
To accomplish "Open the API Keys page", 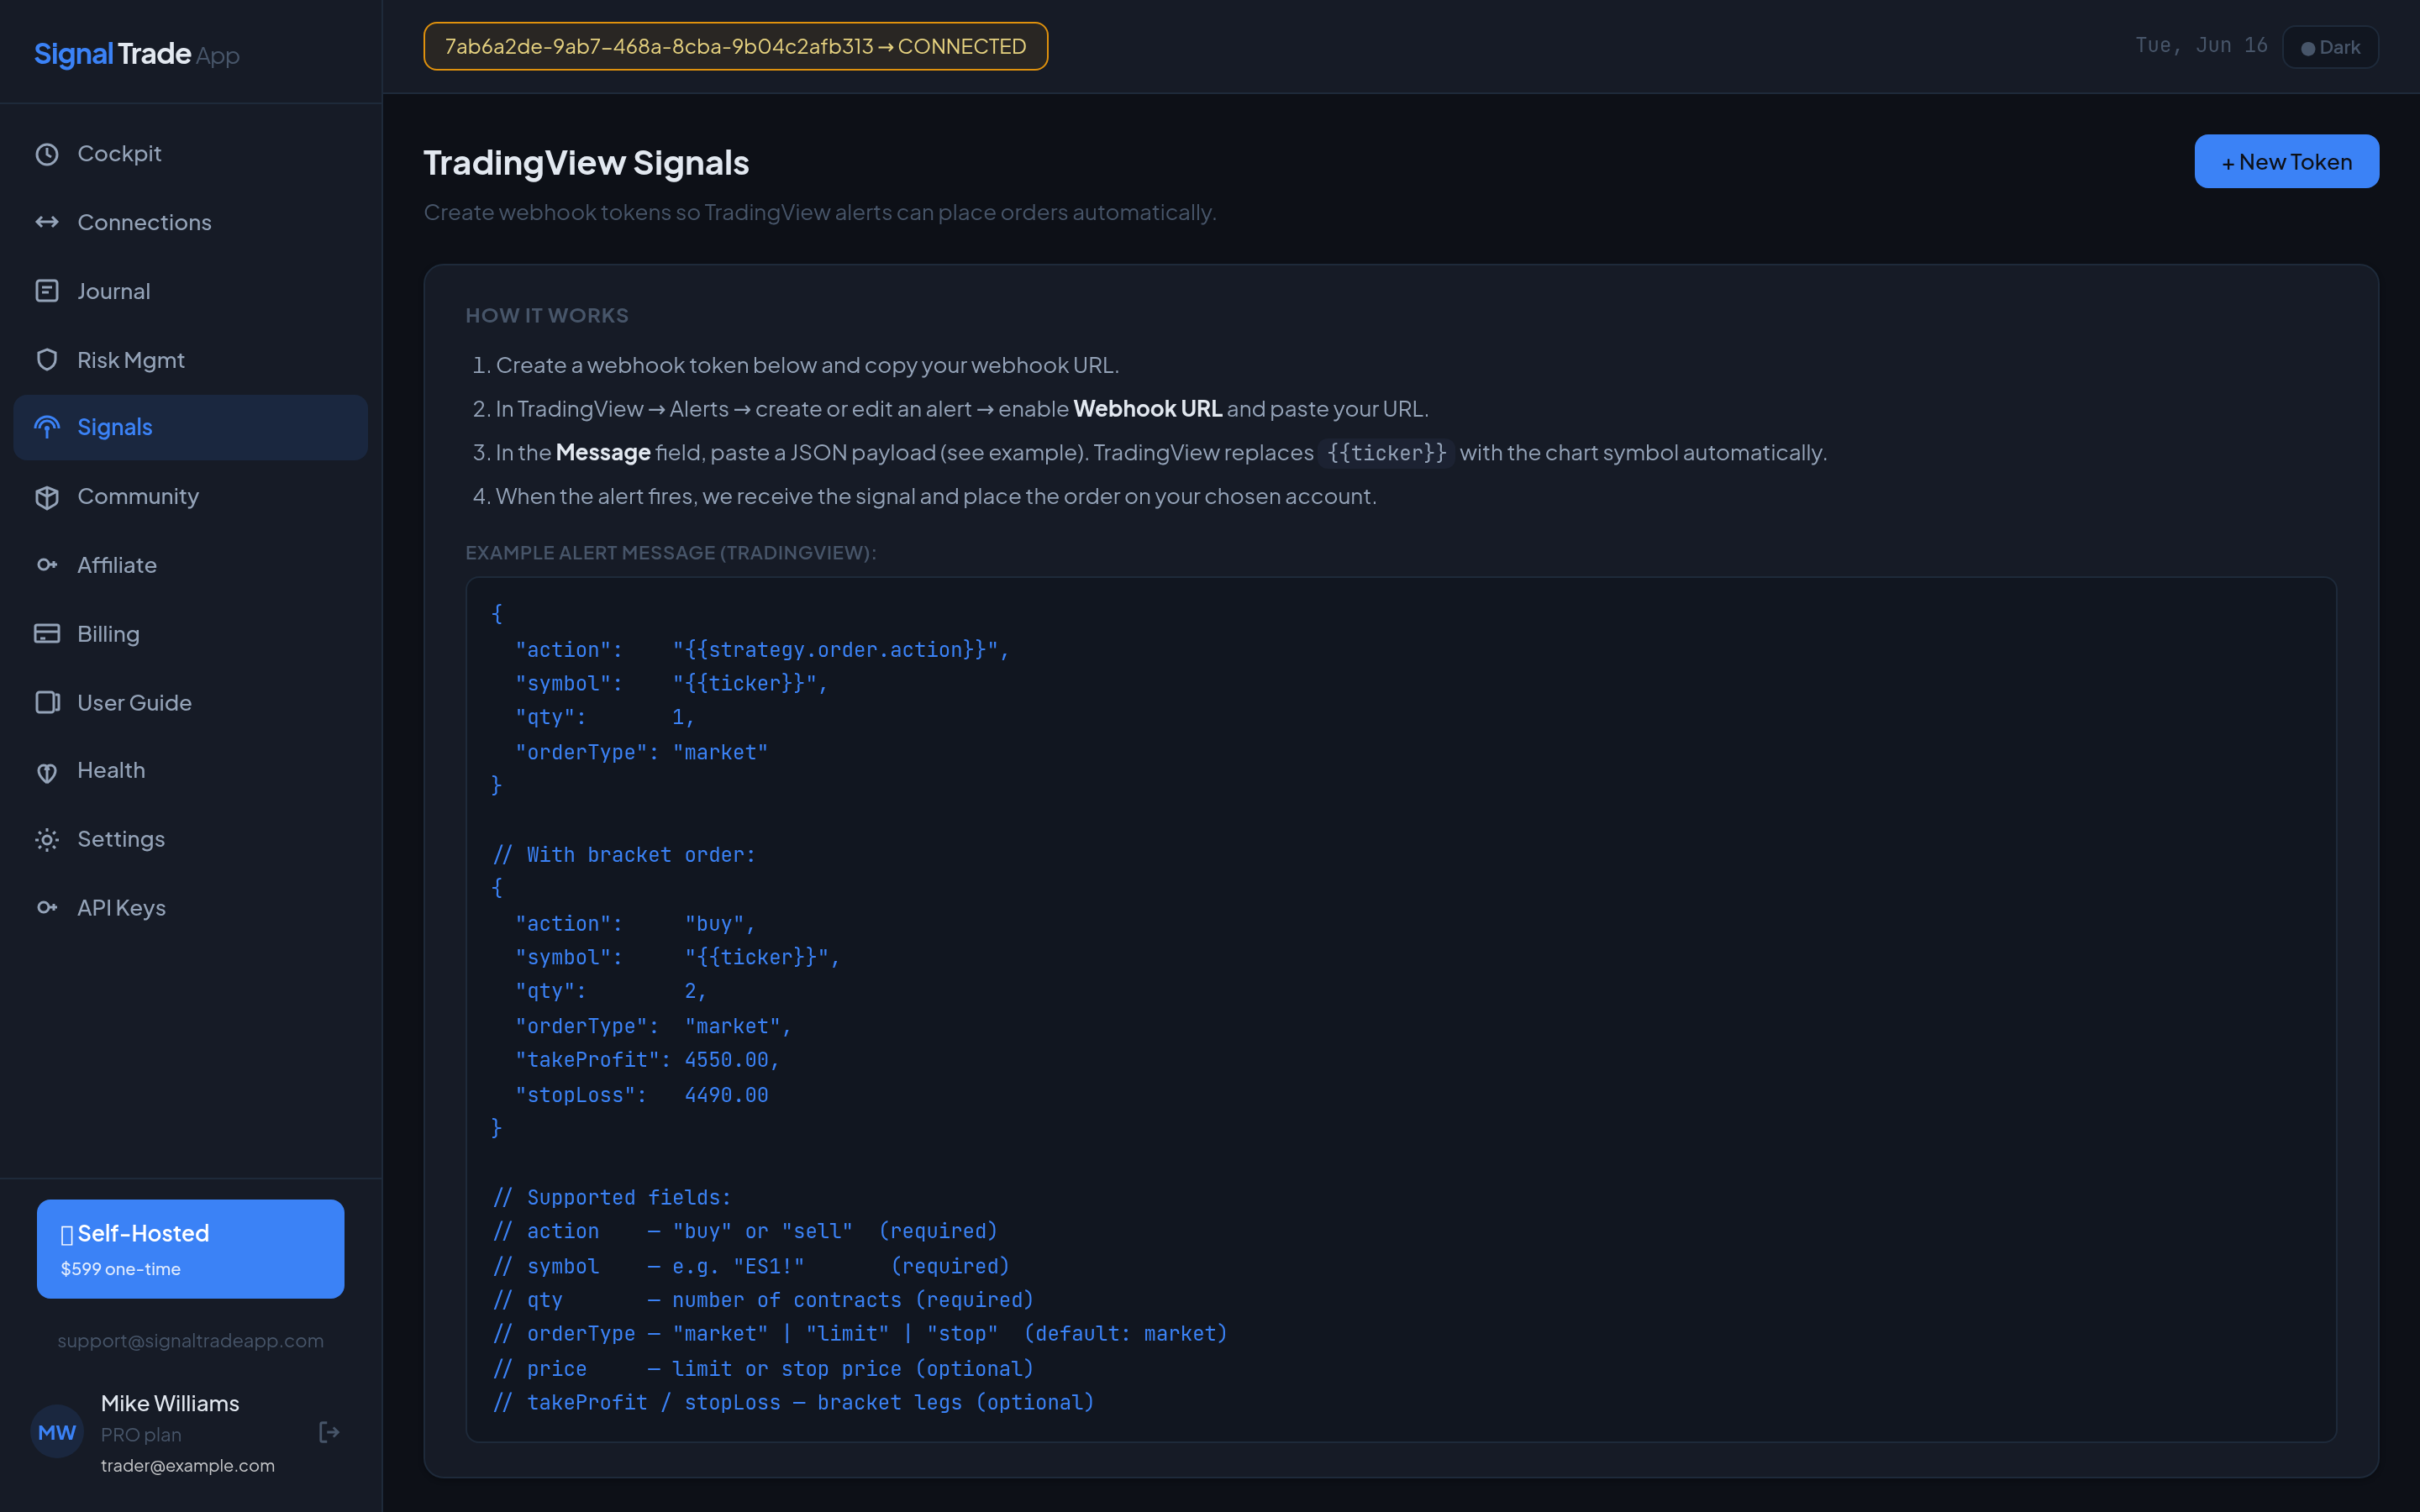I will tap(190, 908).
